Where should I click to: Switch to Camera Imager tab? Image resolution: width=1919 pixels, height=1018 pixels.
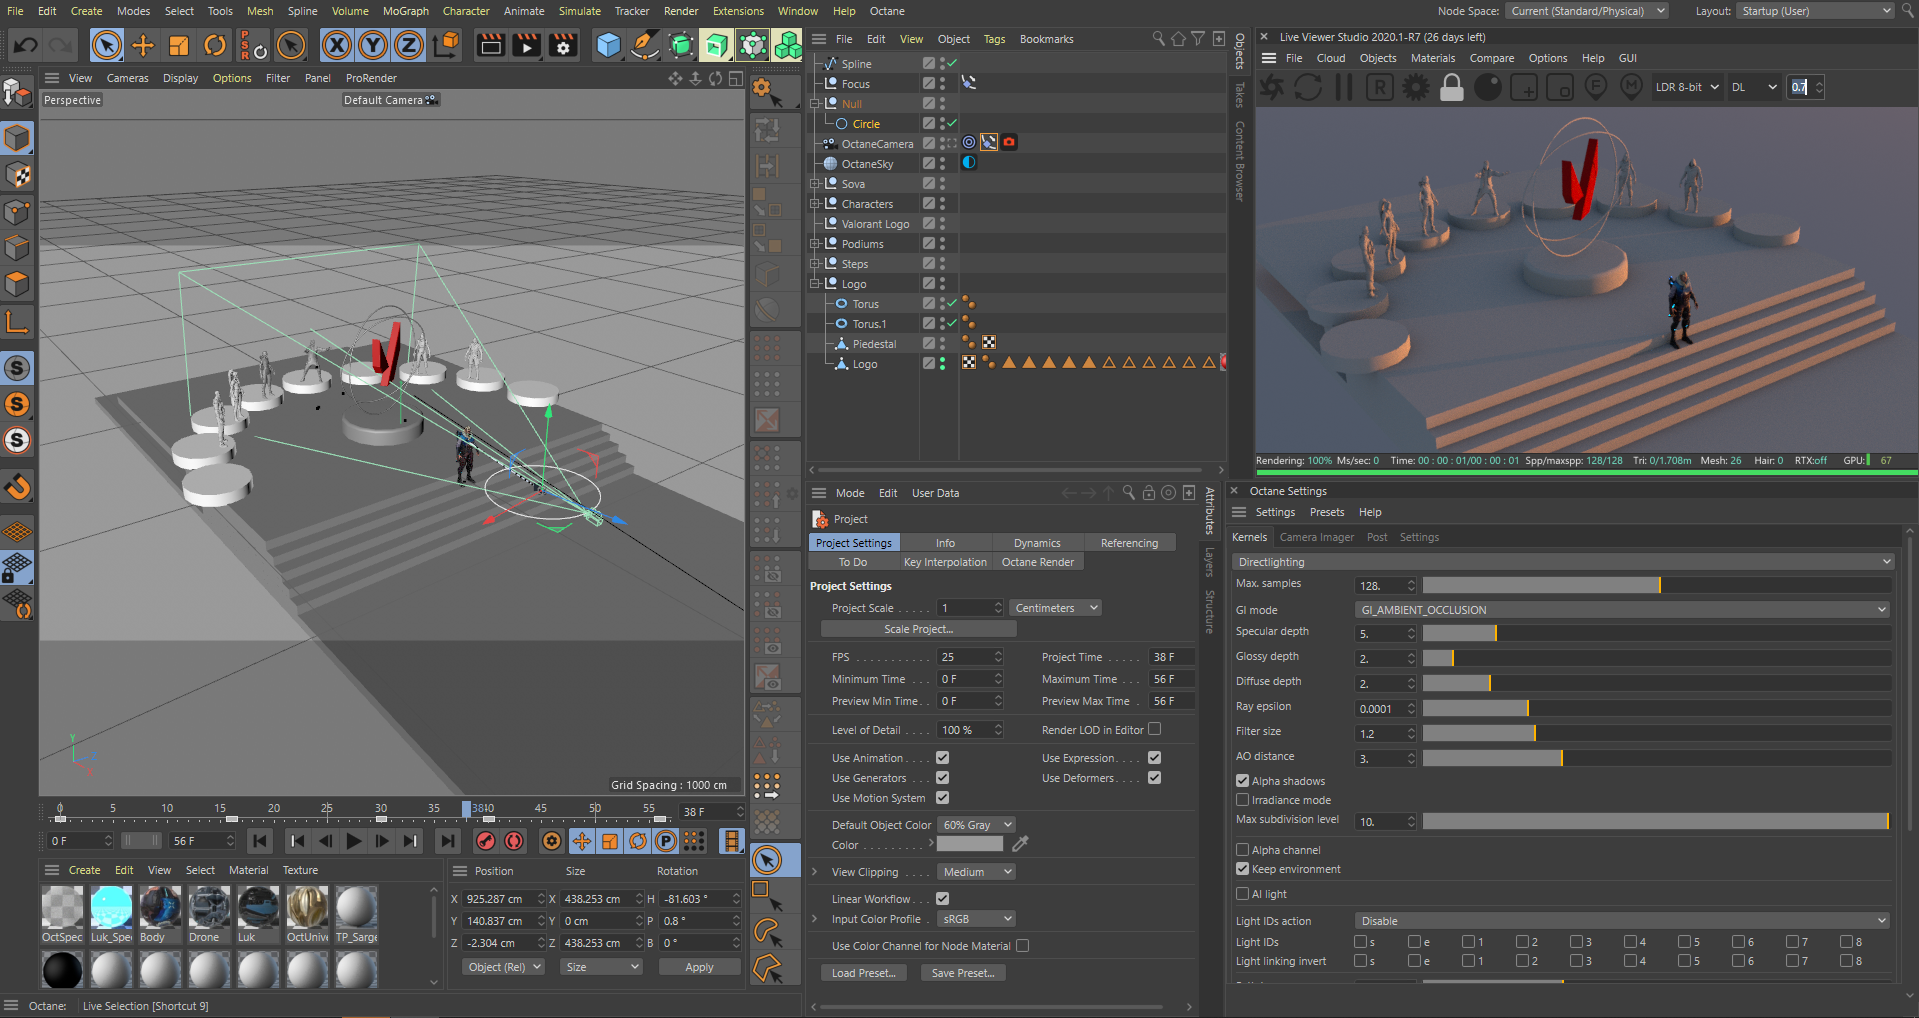[x=1317, y=537]
